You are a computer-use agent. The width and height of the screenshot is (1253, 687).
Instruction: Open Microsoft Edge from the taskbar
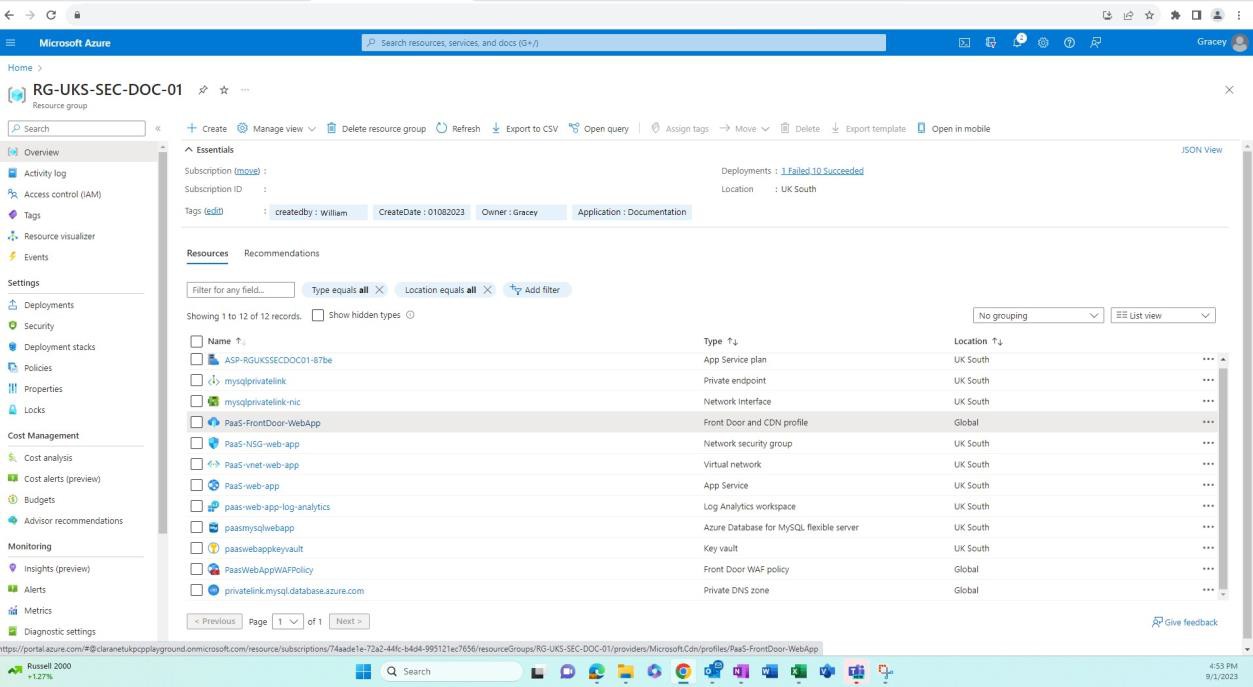596,671
